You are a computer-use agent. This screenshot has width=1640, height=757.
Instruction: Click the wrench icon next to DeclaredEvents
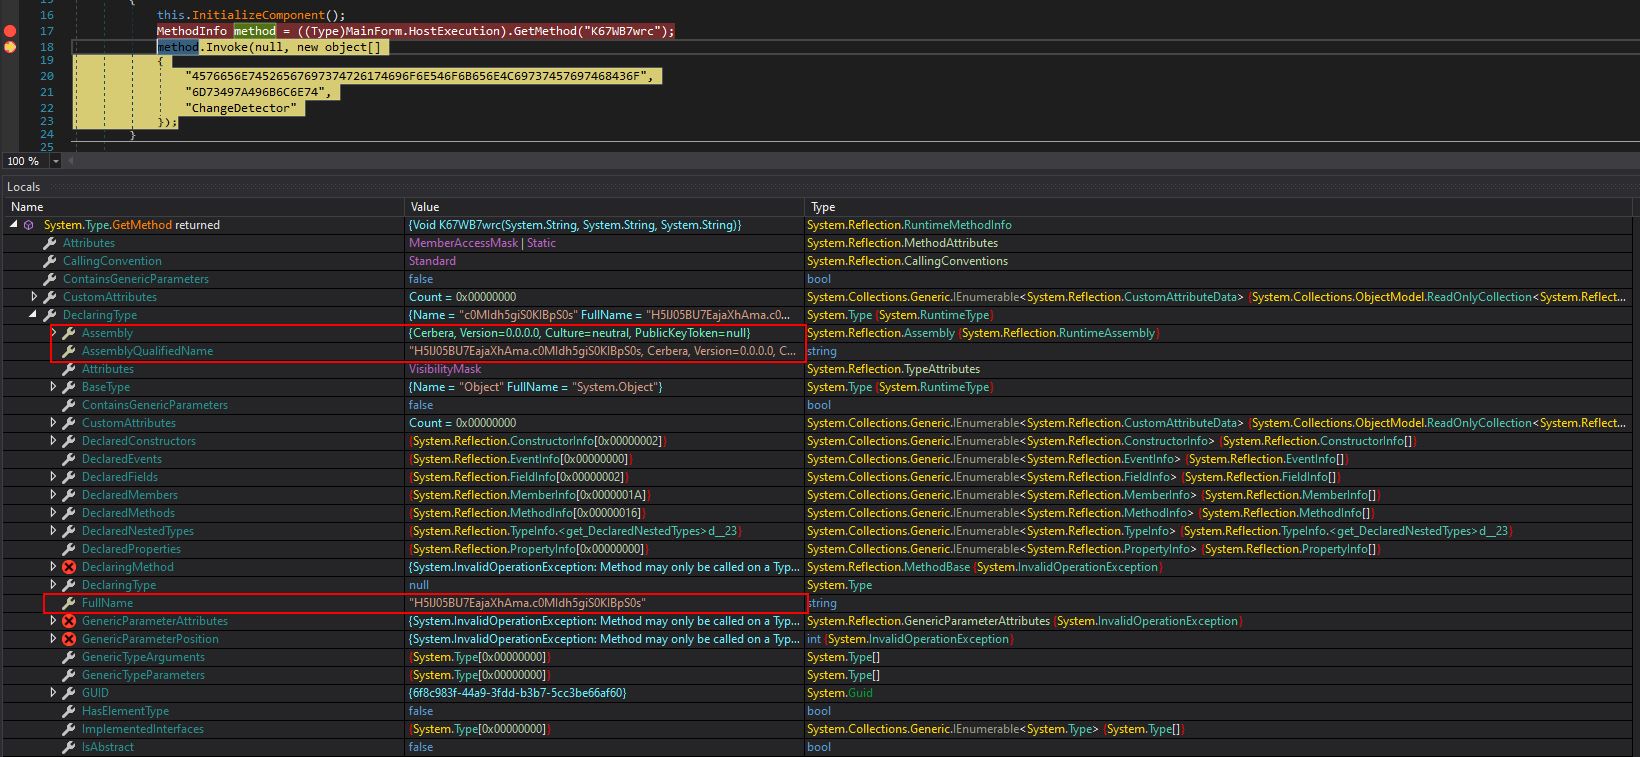tap(68, 459)
